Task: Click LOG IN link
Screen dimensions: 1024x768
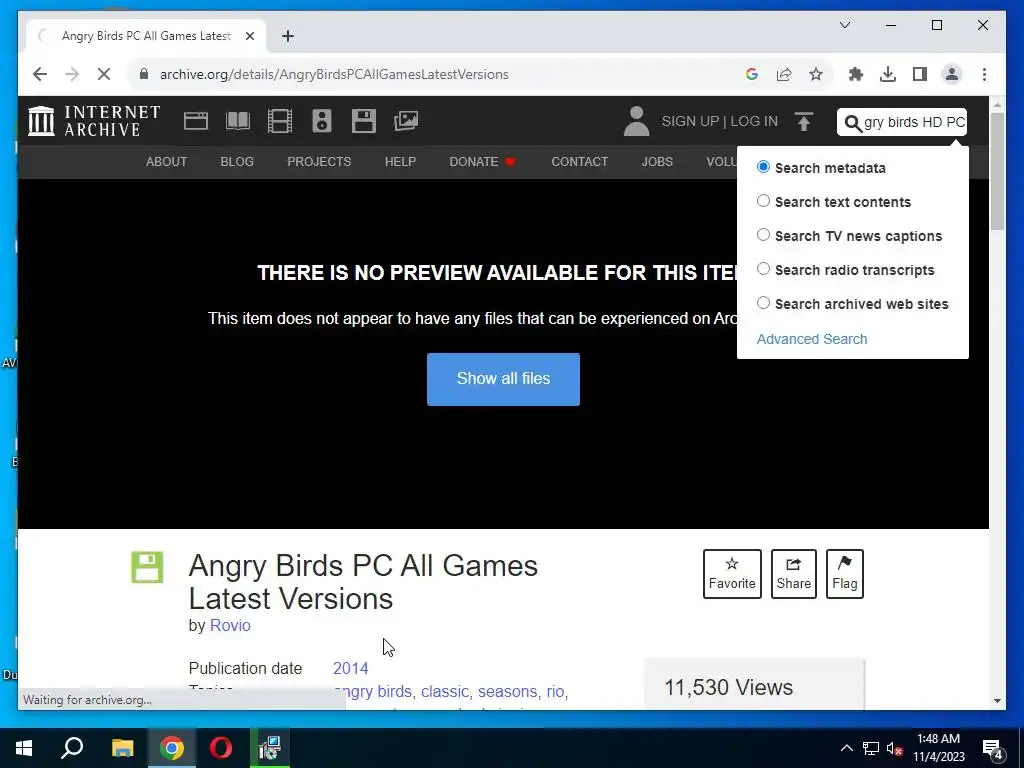Action: [754, 121]
